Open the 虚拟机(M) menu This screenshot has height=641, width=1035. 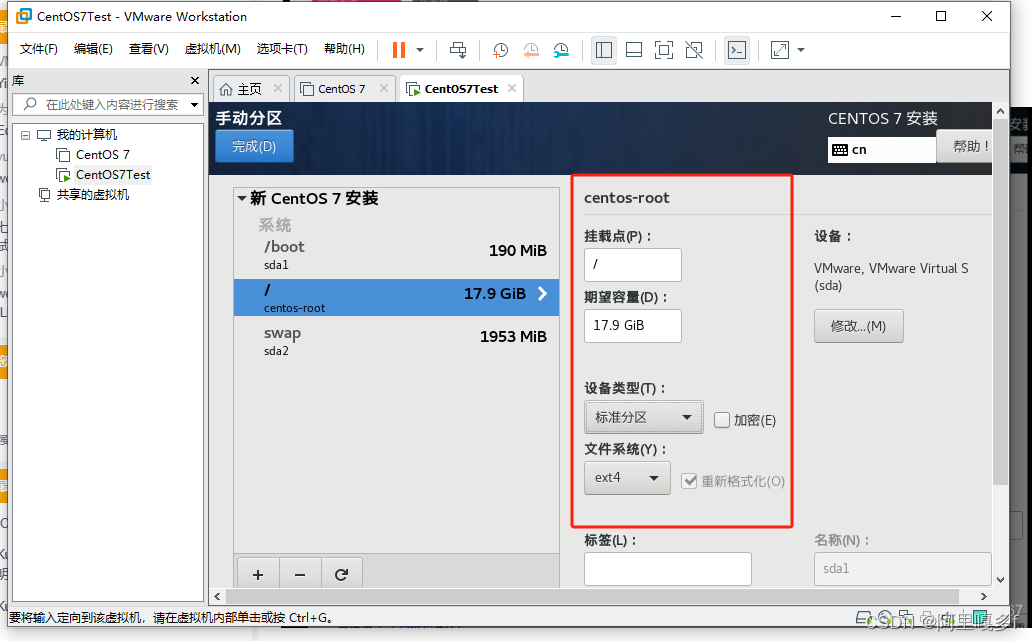click(x=212, y=49)
